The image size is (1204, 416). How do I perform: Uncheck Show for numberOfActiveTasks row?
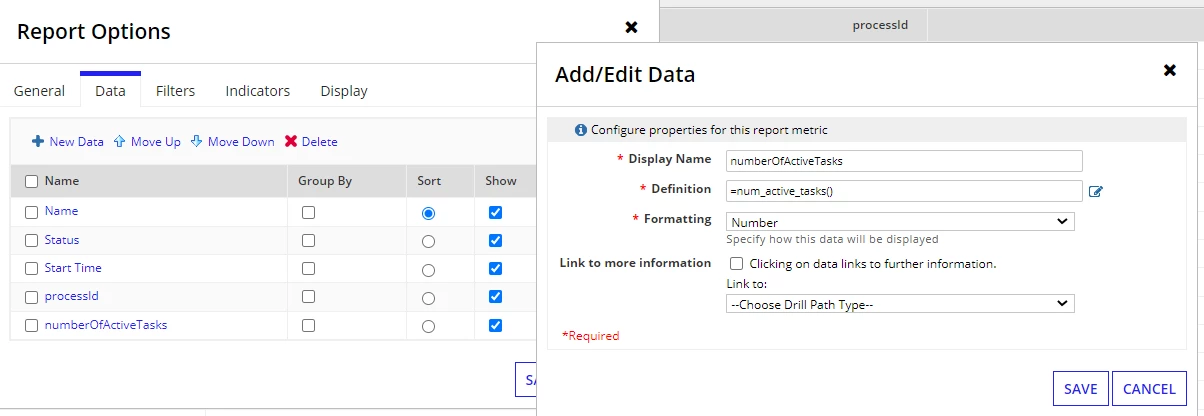point(495,326)
